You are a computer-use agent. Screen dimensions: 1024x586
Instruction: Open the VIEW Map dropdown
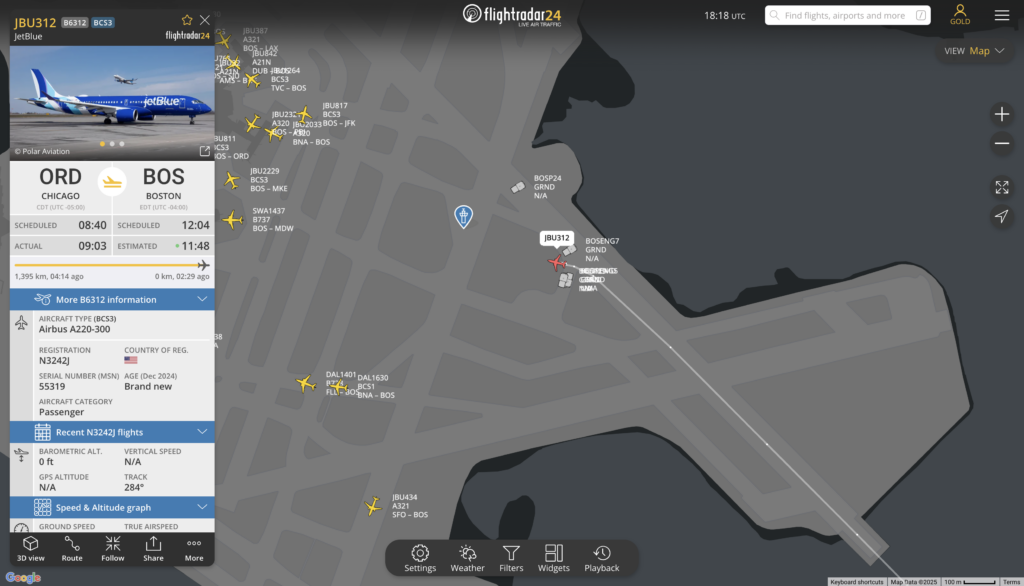974,51
